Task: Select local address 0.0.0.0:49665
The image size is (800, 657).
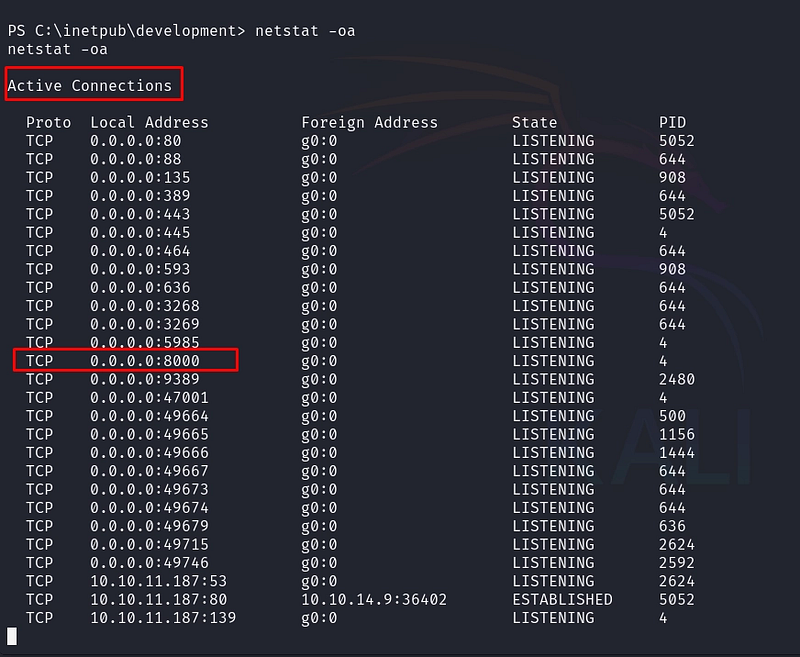Action: click(149, 435)
